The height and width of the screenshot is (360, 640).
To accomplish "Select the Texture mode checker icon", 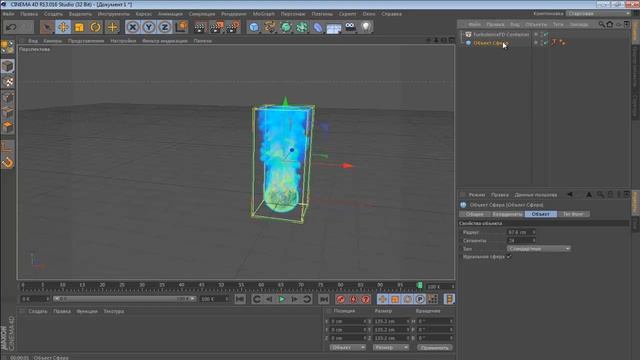I will click(7, 82).
